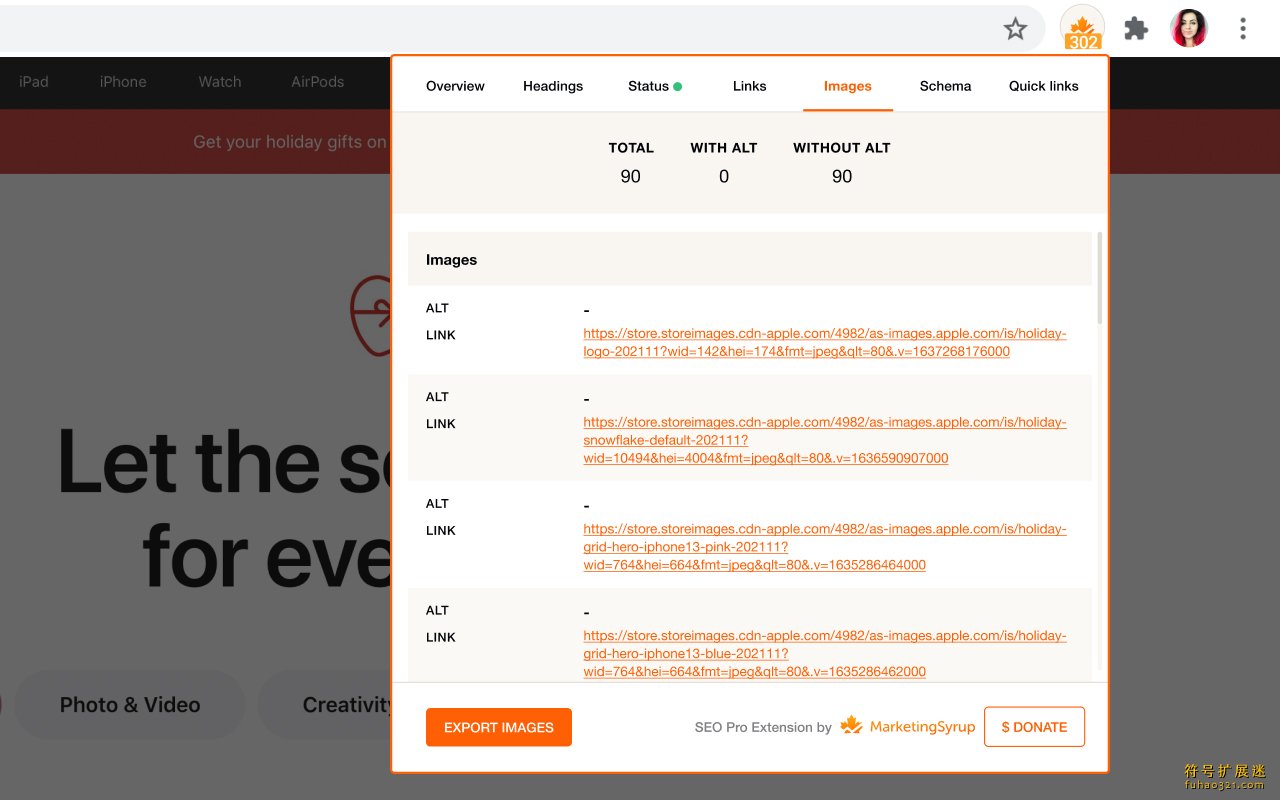Click the WITH ALT count 0
This screenshot has height=800, width=1280.
[724, 177]
